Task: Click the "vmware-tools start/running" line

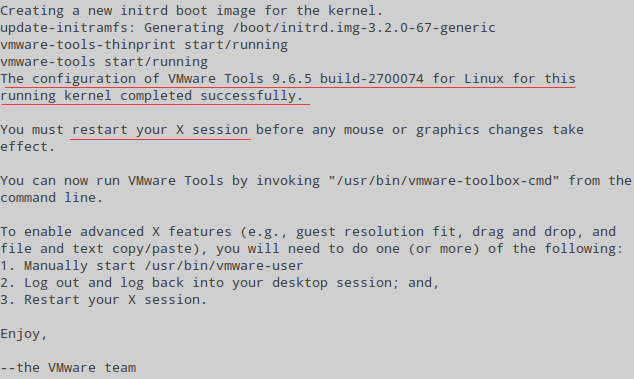Action: pyautogui.click(x=104, y=61)
